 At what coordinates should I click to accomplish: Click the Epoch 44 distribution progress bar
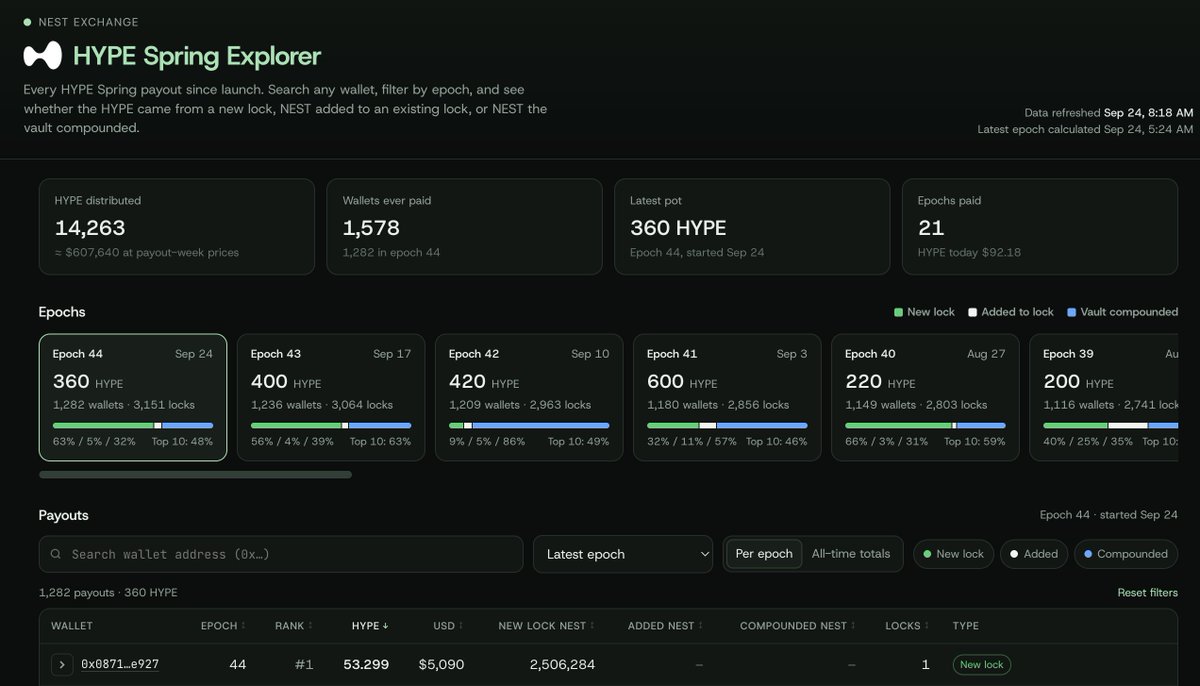133,425
